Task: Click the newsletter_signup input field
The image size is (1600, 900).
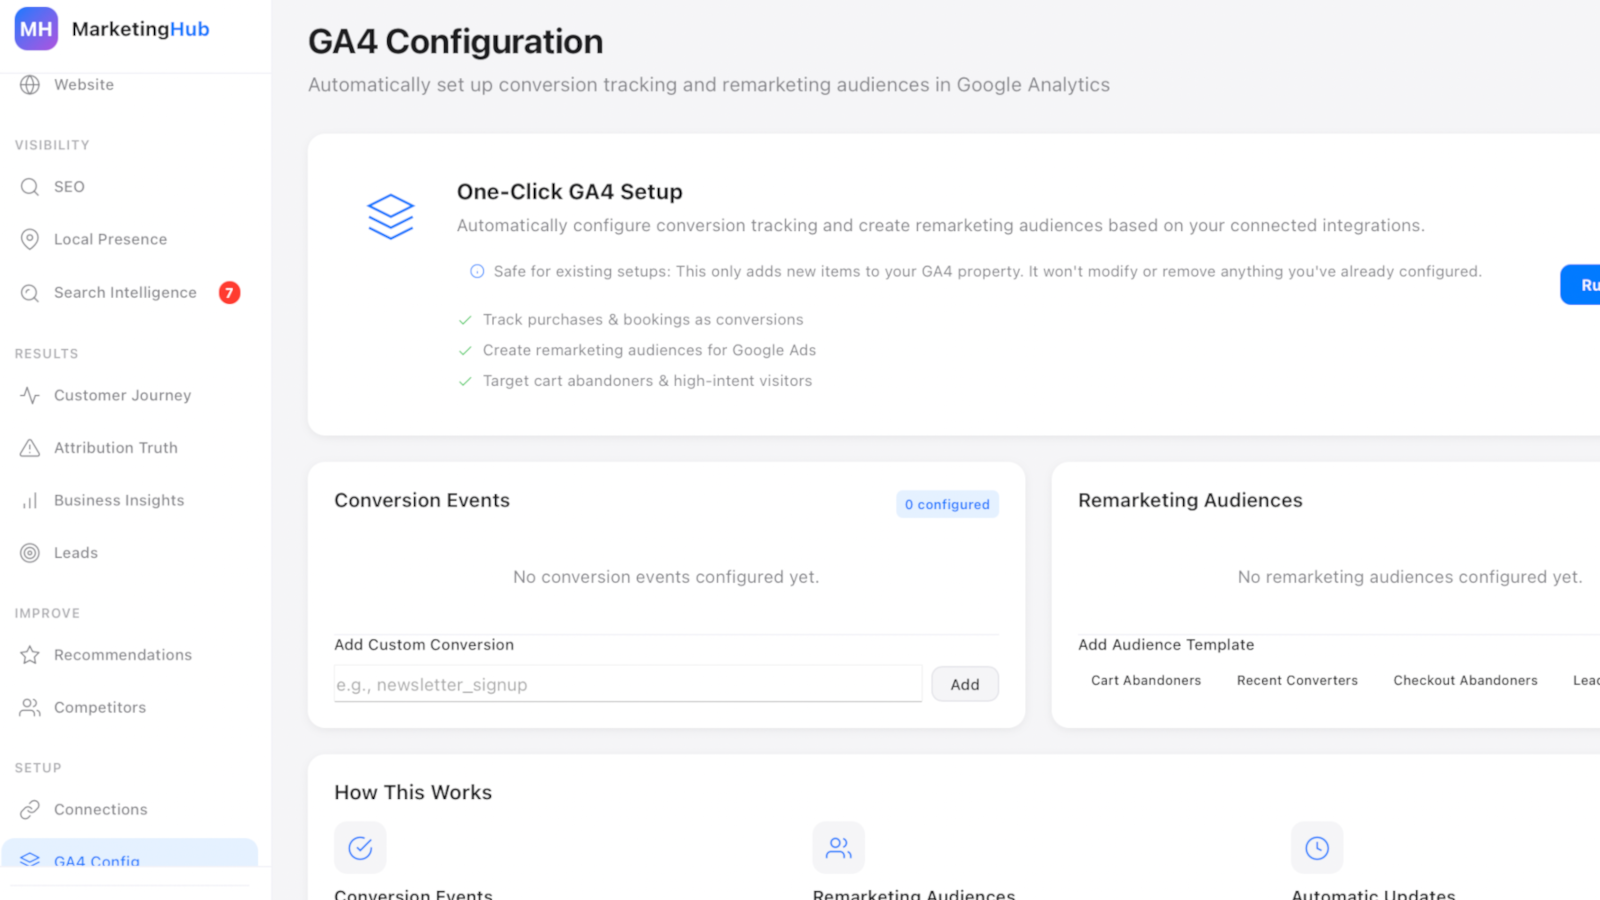Action: pos(627,684)
